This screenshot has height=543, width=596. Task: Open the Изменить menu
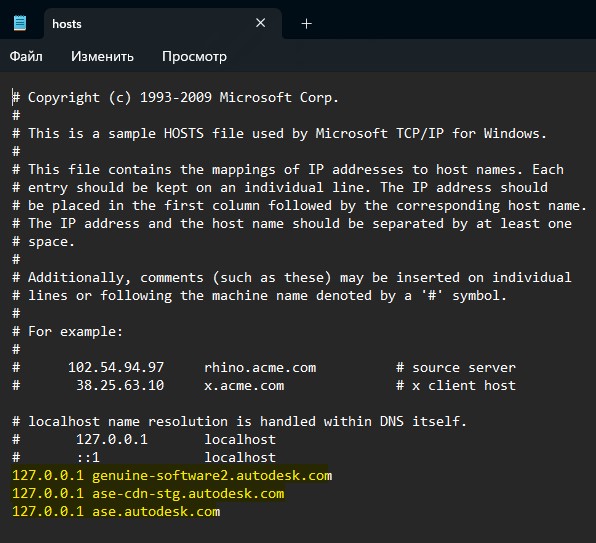pyautogui.click(x=102, y=56)
